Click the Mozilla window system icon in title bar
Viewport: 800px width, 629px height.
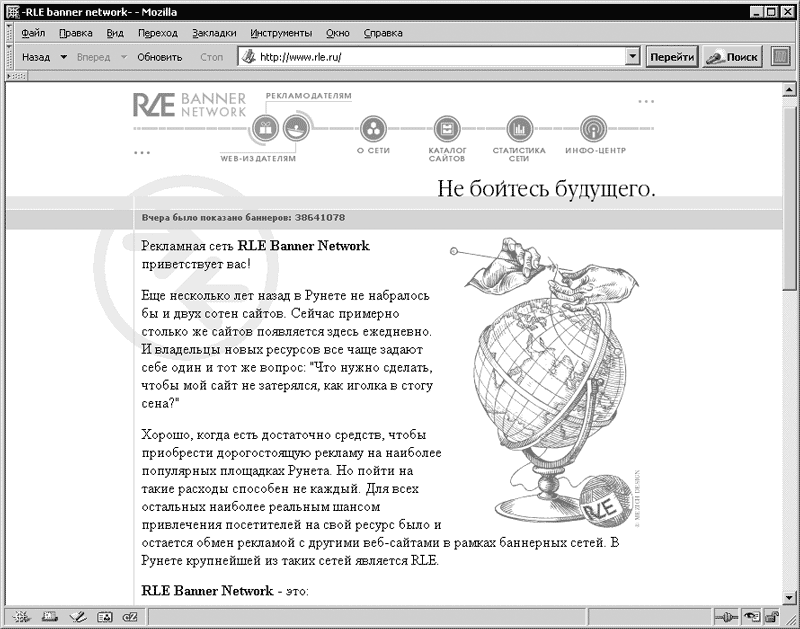pyautogui.click(x=13, y=12)
